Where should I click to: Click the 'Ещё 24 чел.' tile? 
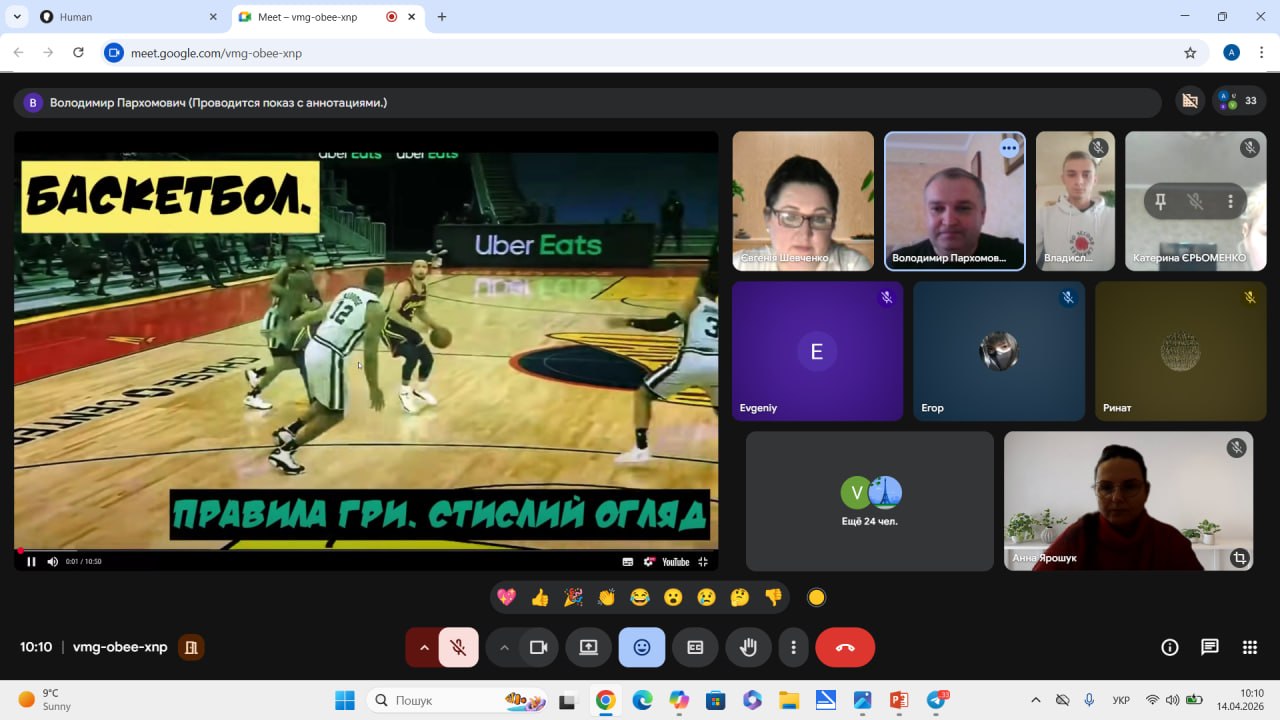click(869, 501)
